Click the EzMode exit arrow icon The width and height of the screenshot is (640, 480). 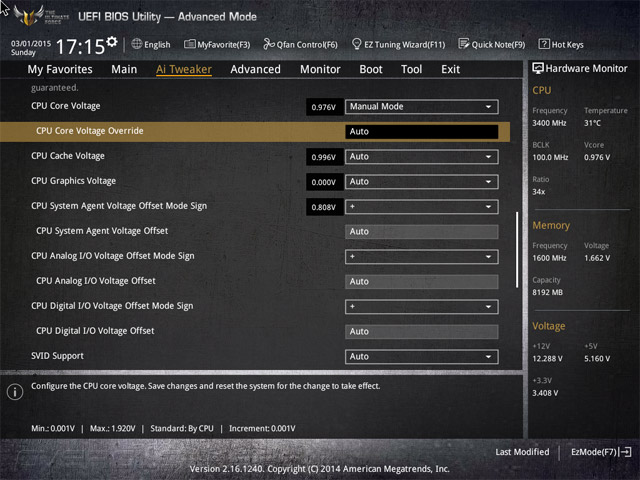tap(625, 452)
